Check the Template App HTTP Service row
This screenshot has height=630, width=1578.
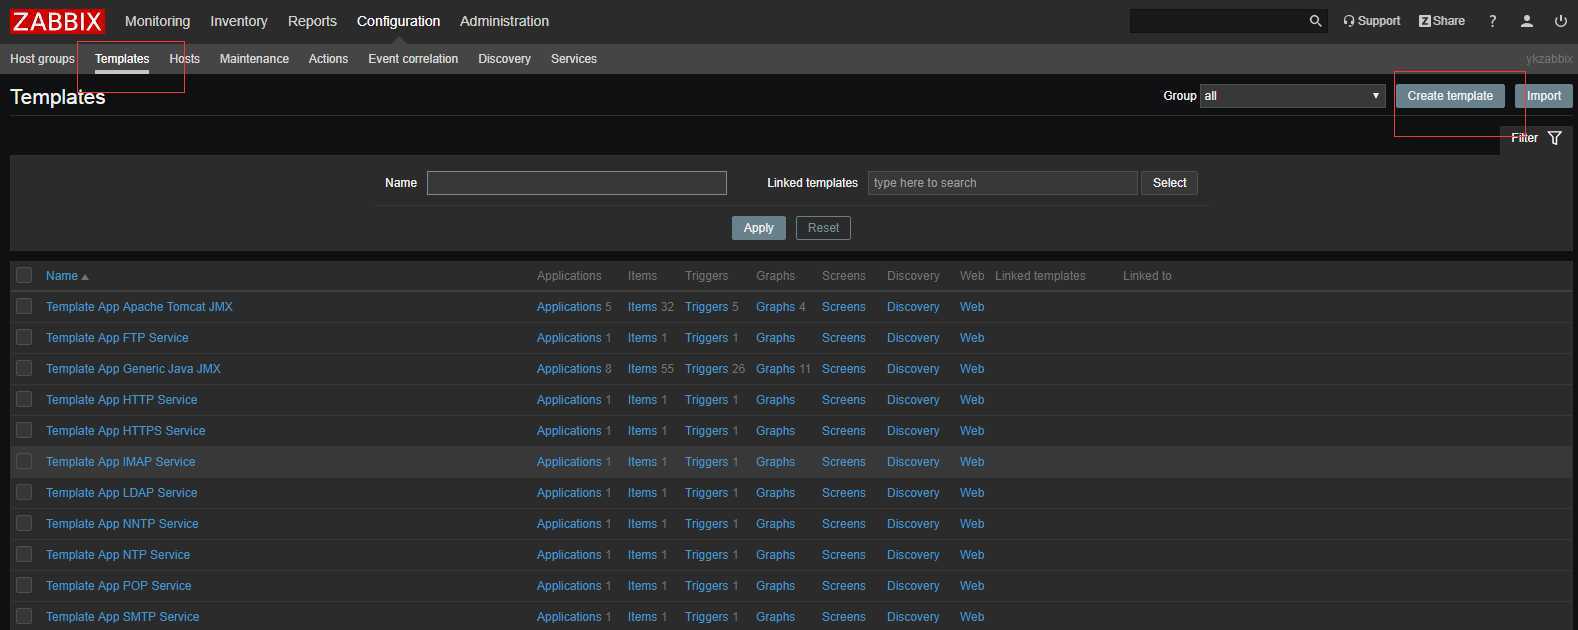pos(24,399)
